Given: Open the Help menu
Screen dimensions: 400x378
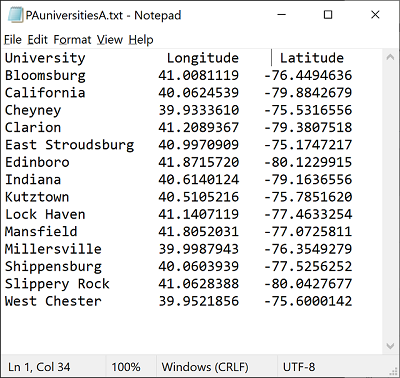Looking at the screenshot, I should (141, 40).
